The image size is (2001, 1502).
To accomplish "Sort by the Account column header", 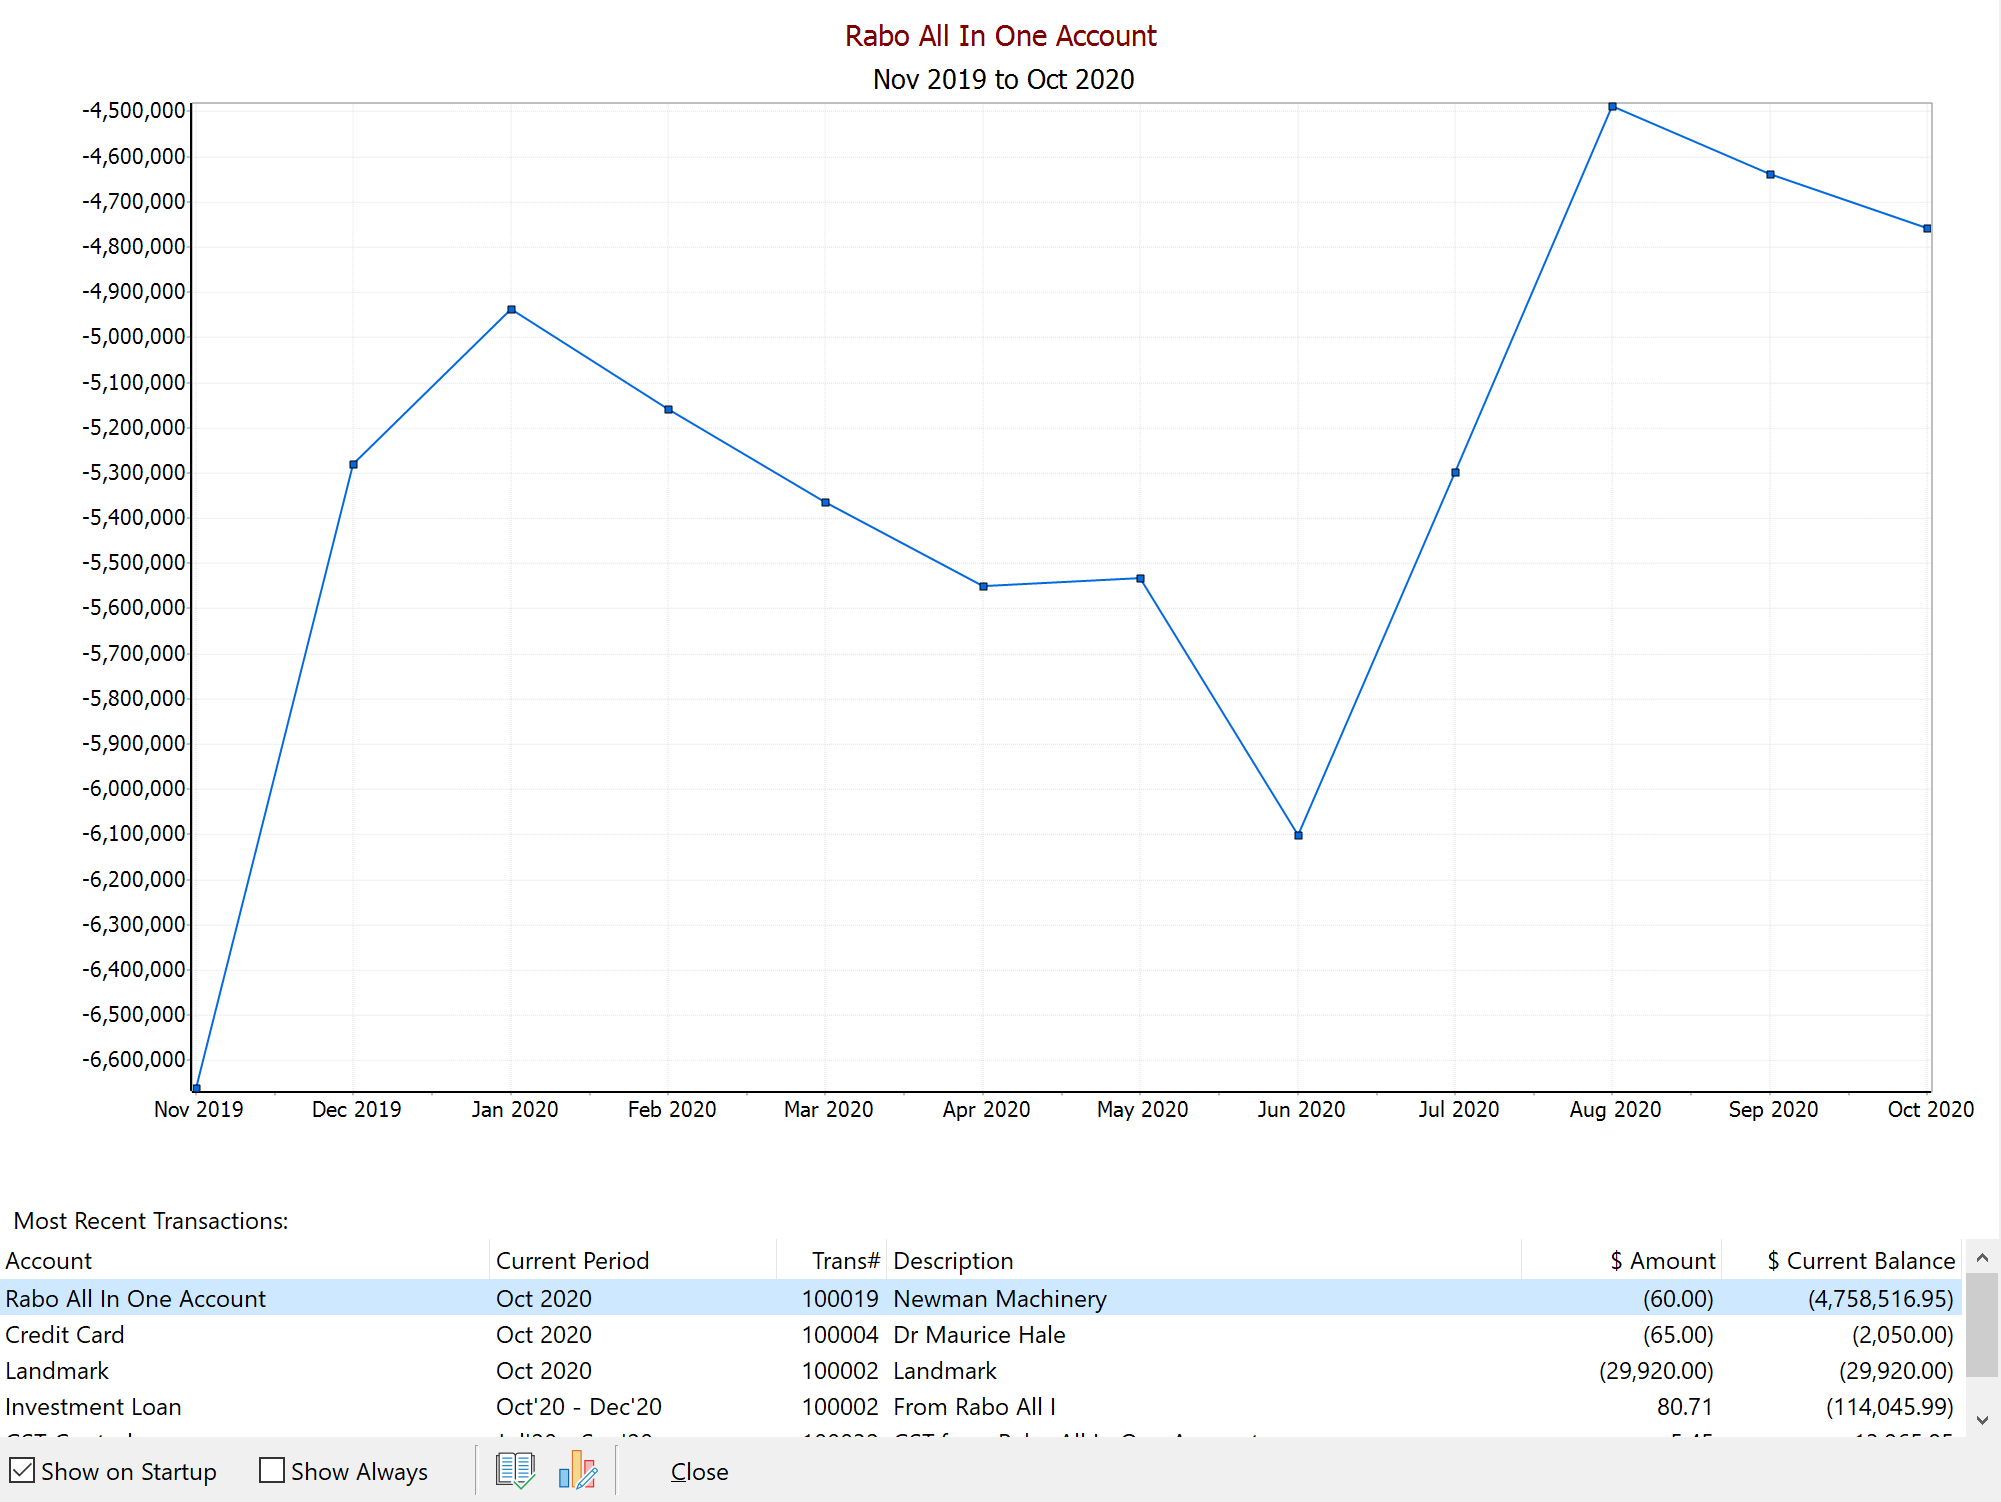I will 245,1261.
